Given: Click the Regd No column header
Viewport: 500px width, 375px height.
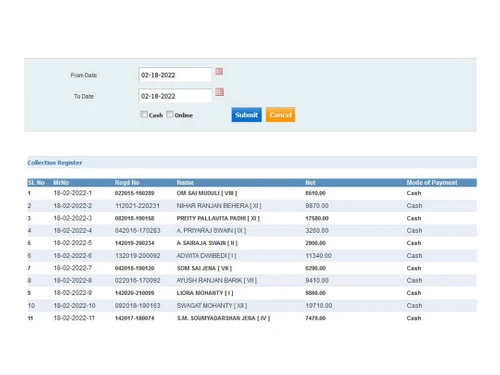Looking at the screenshot, I should 127,182.
